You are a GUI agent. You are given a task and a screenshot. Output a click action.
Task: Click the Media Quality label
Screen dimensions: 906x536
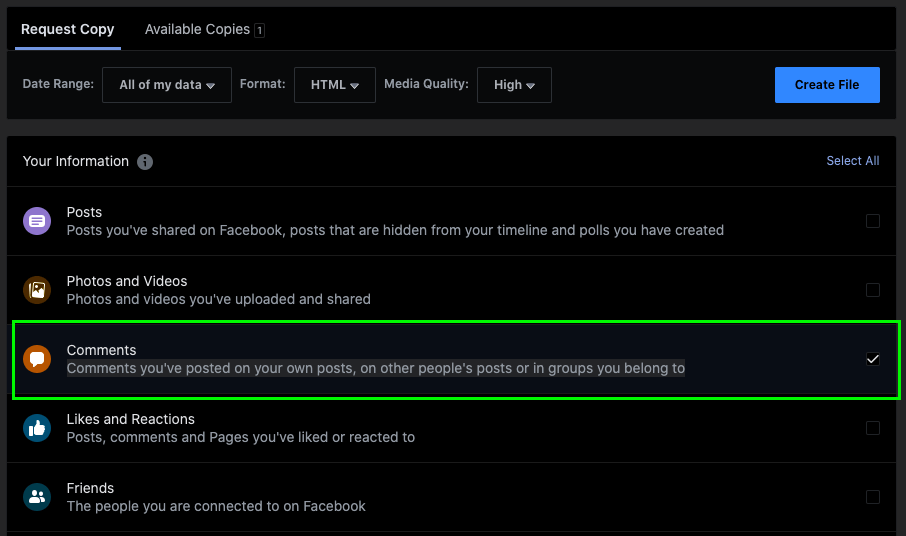pyautogui.click(x=426, y=84)
